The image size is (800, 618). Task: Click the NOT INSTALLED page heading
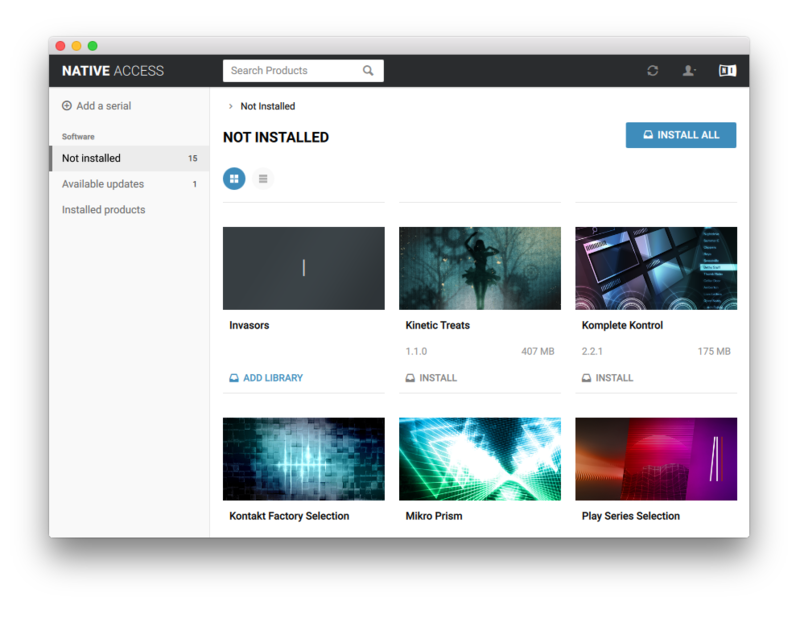click(276, 137)
